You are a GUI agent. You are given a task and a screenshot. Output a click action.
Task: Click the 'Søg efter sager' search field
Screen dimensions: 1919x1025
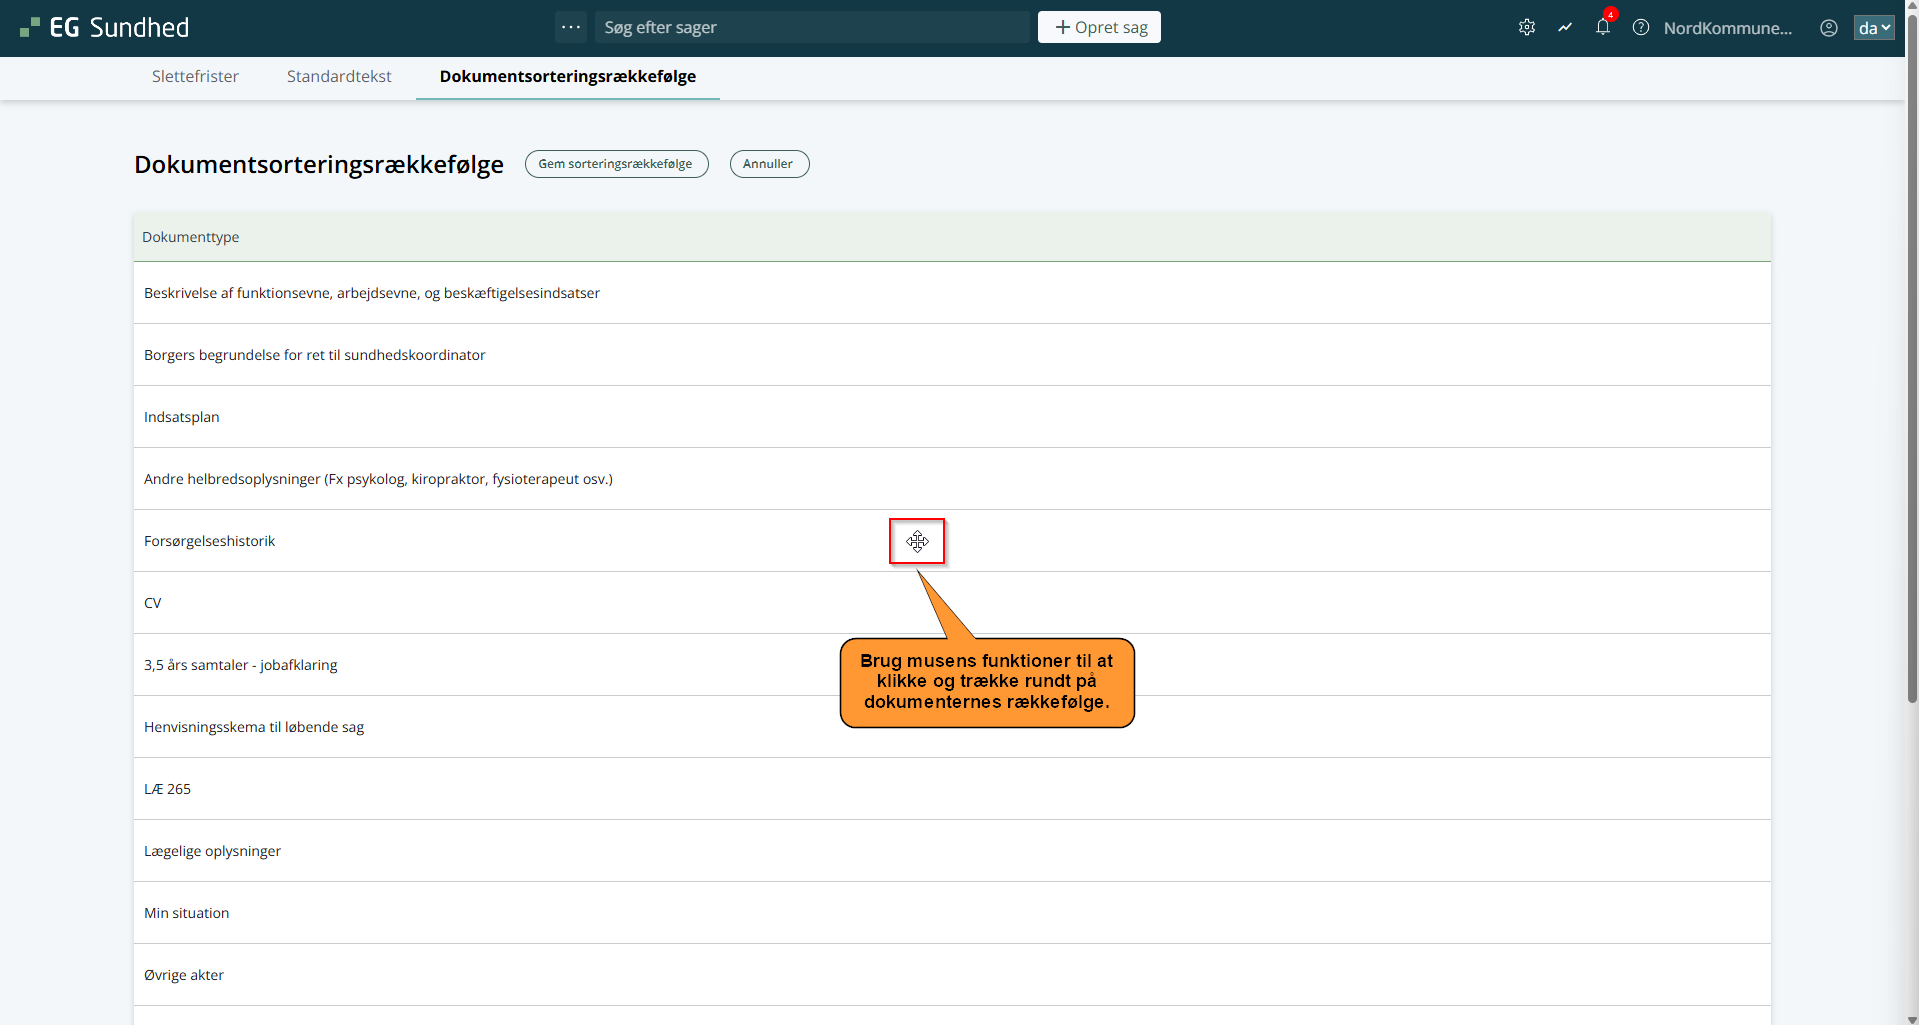pyautogui.click(x=811, y=27)
